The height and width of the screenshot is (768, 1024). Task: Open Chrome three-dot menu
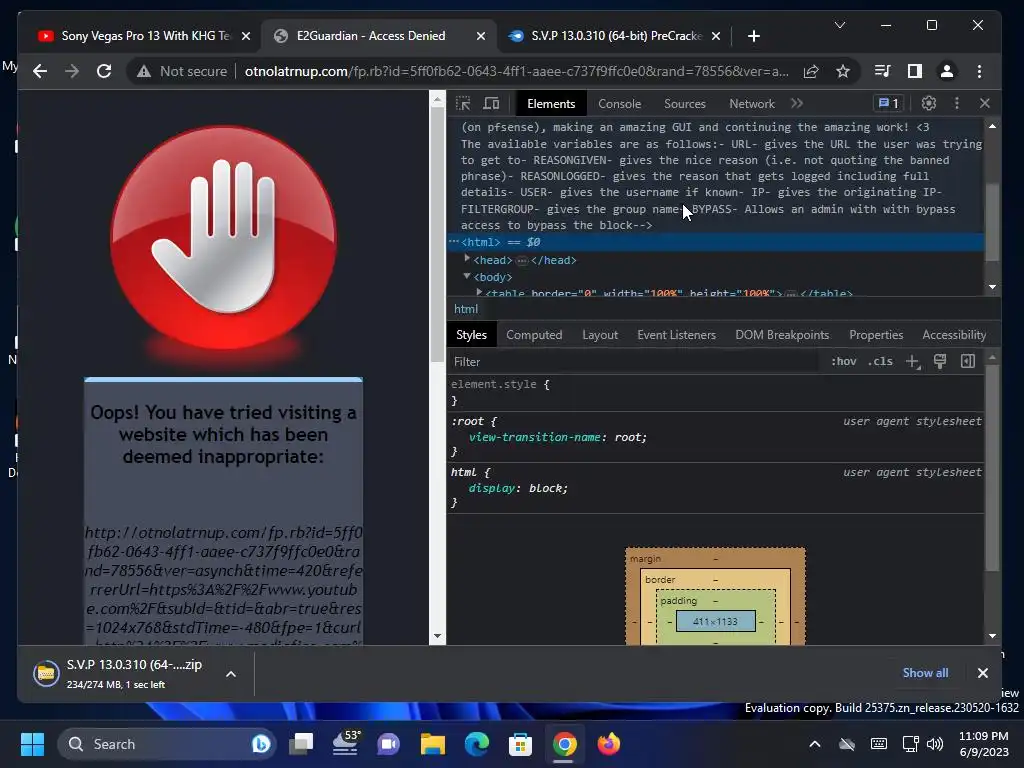[x=979, y=71]
